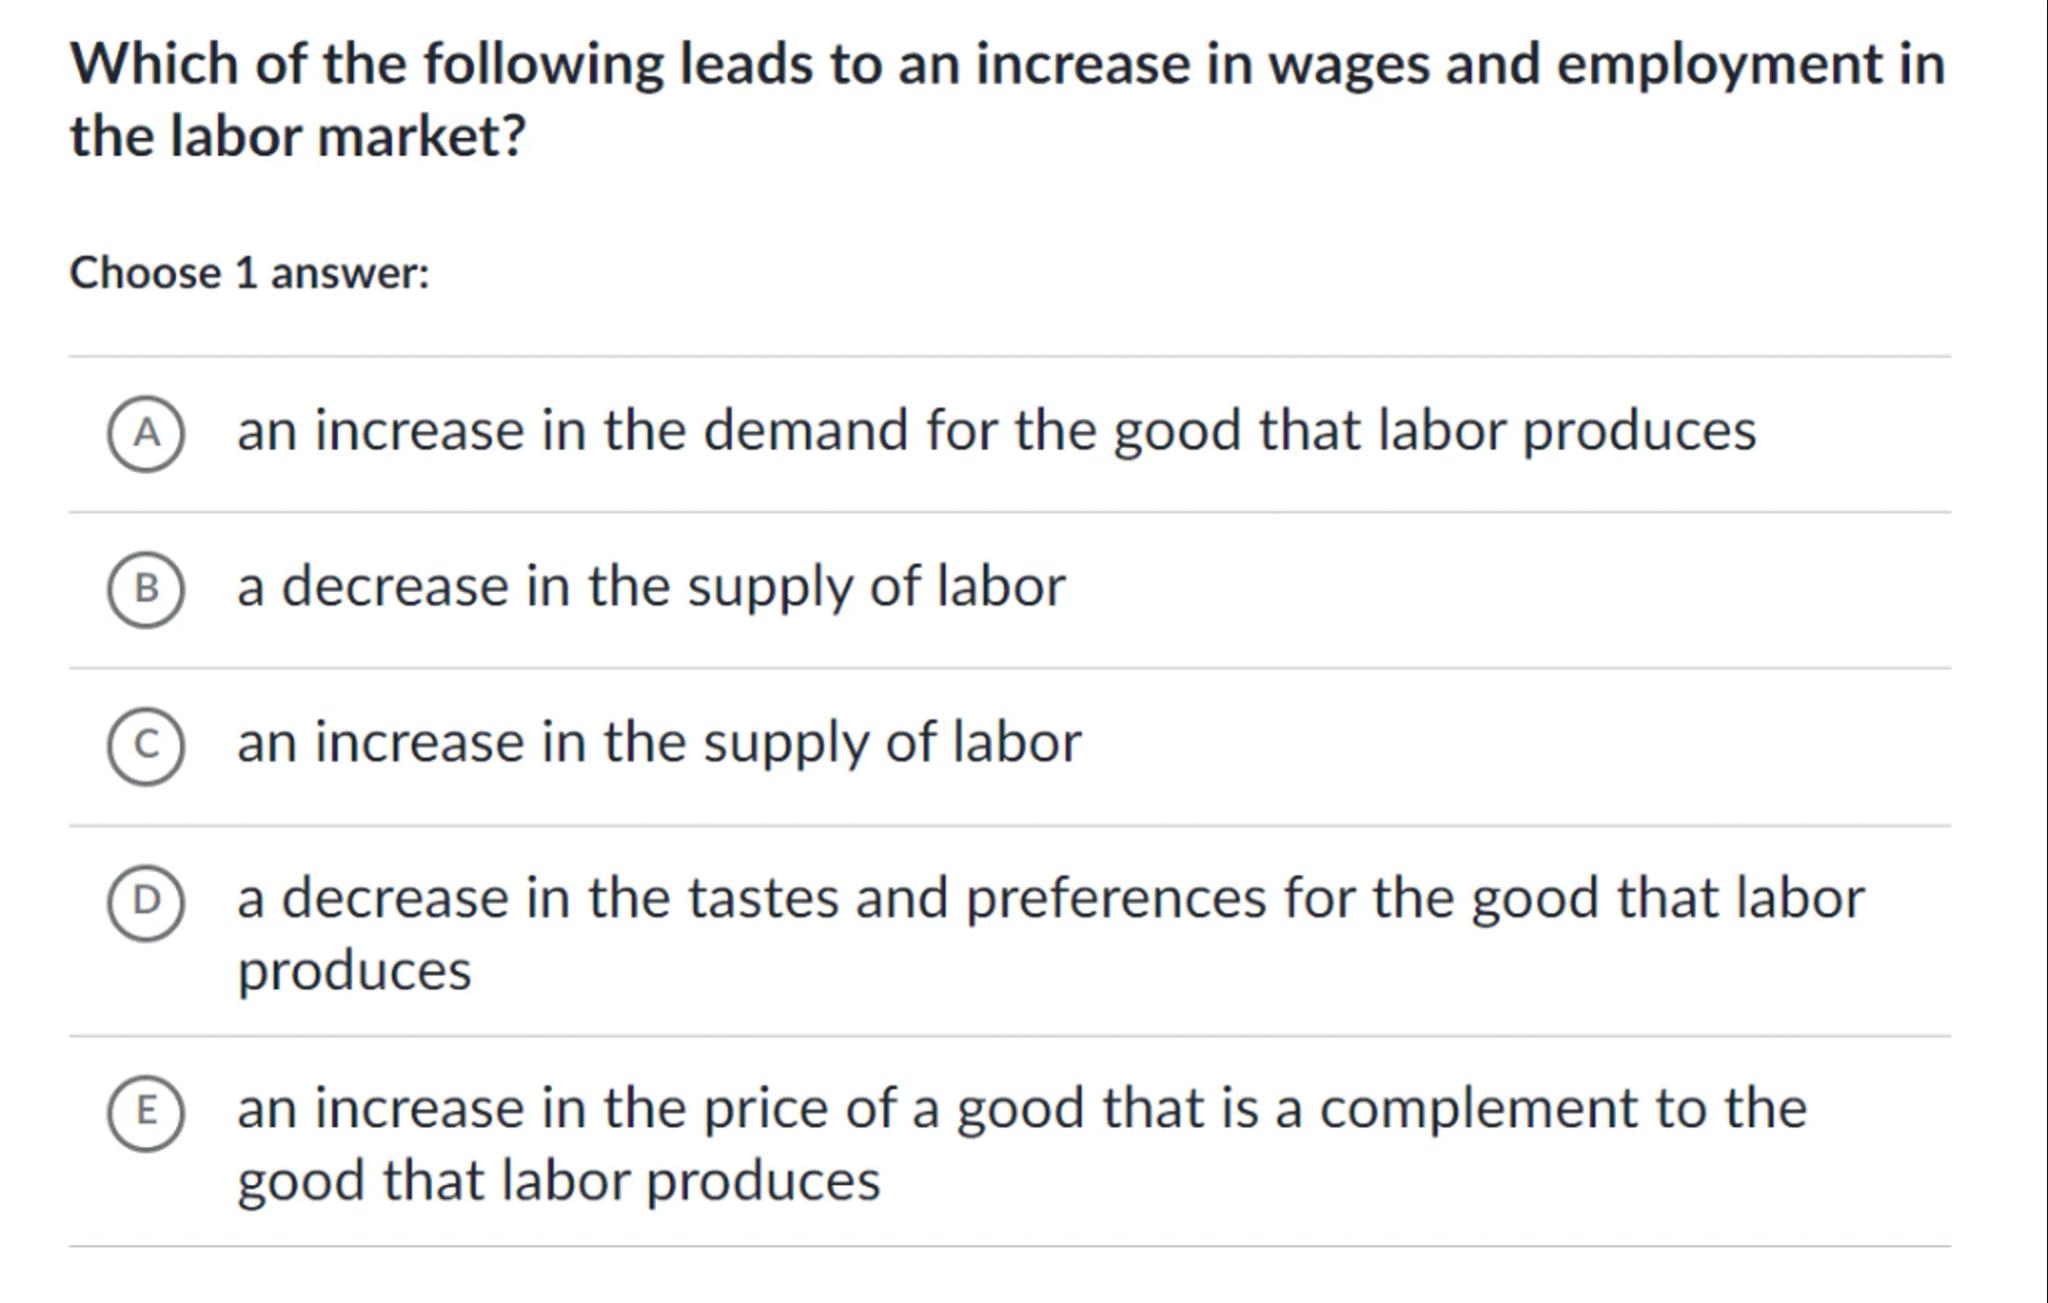Click the "Choose 1 answer:" label

coord(249,273)
